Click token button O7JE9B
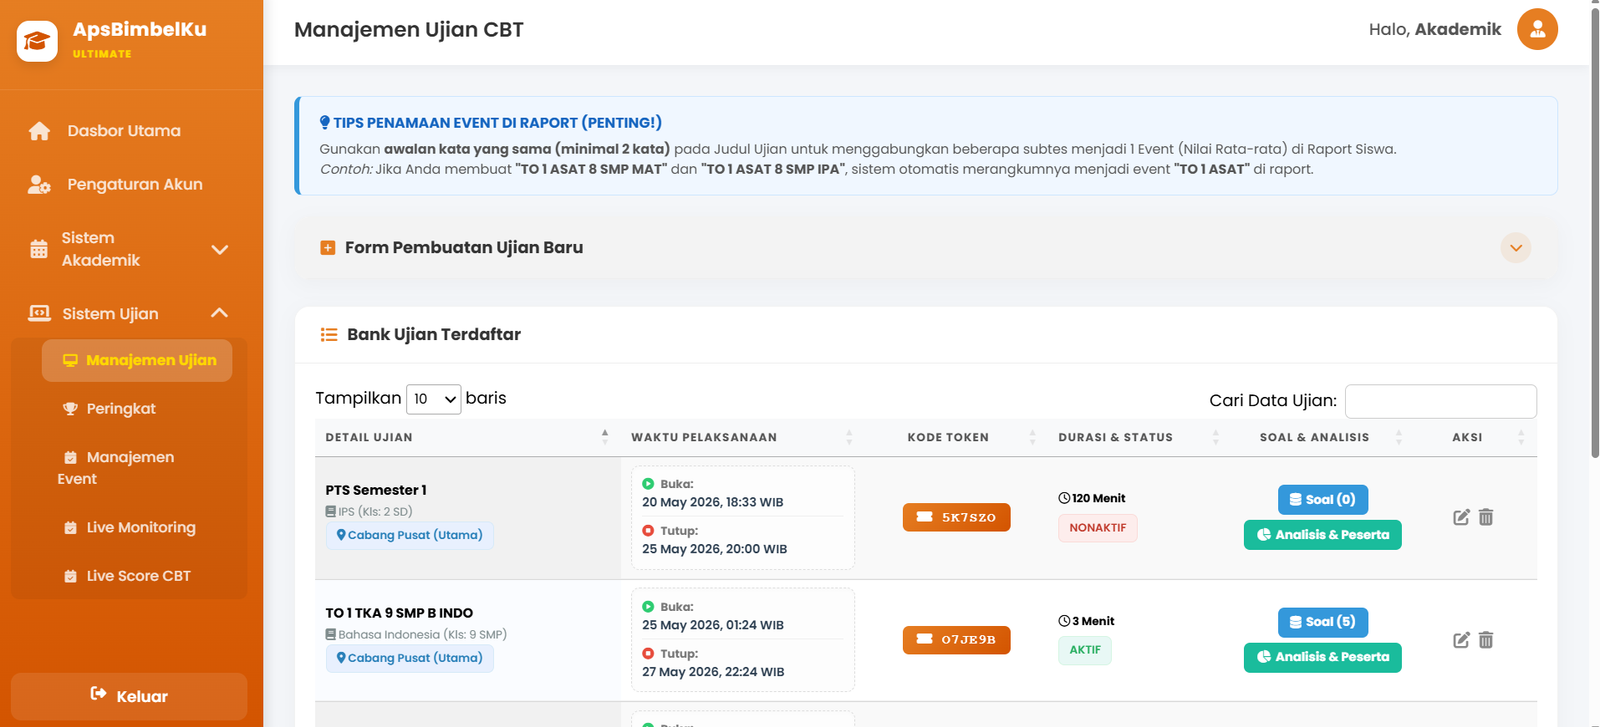This screenshot has width=1600, height=727. pyautogui.click(x=956, y=640)
